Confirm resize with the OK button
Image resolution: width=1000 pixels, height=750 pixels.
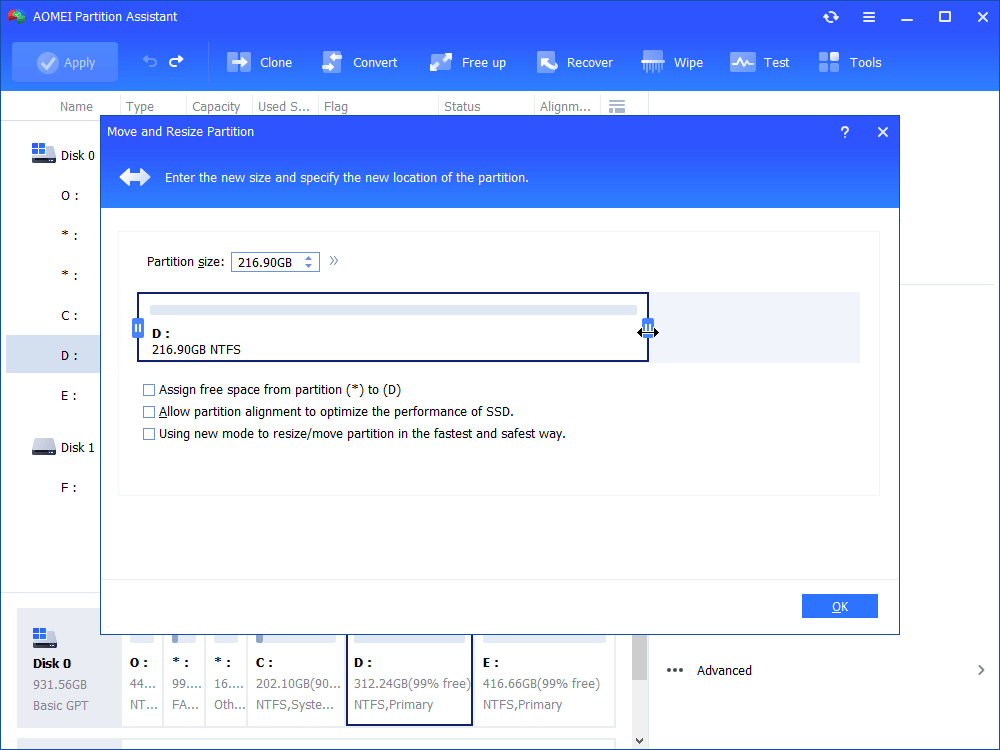(839, 606)
